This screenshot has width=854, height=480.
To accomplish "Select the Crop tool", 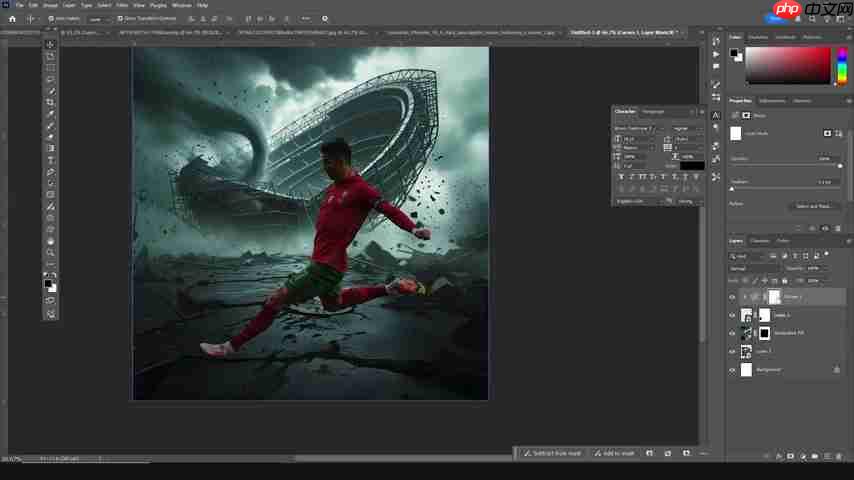I will tap(50, 102).
